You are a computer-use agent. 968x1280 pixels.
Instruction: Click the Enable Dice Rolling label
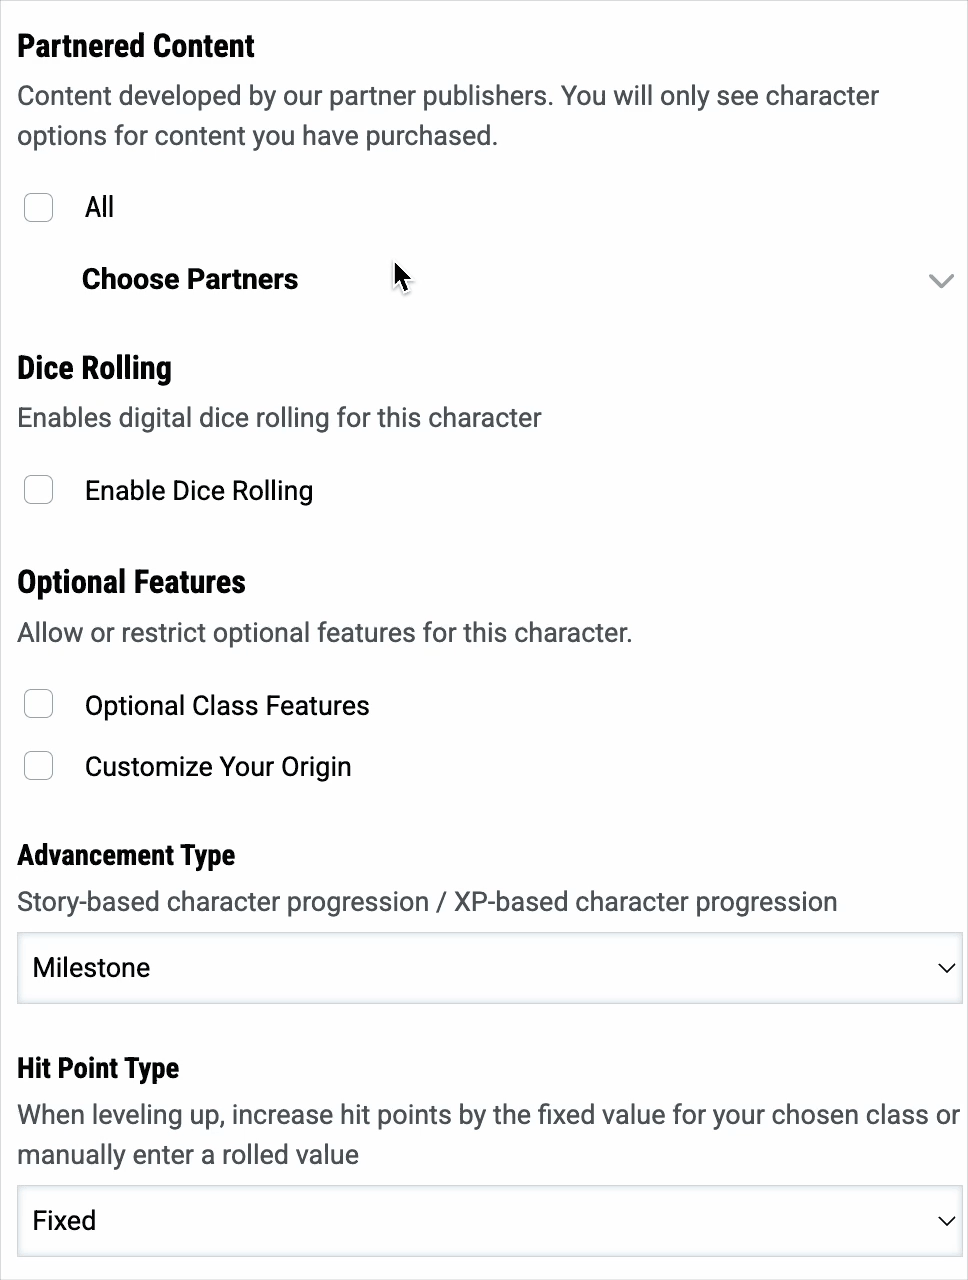tap(199, 491)
